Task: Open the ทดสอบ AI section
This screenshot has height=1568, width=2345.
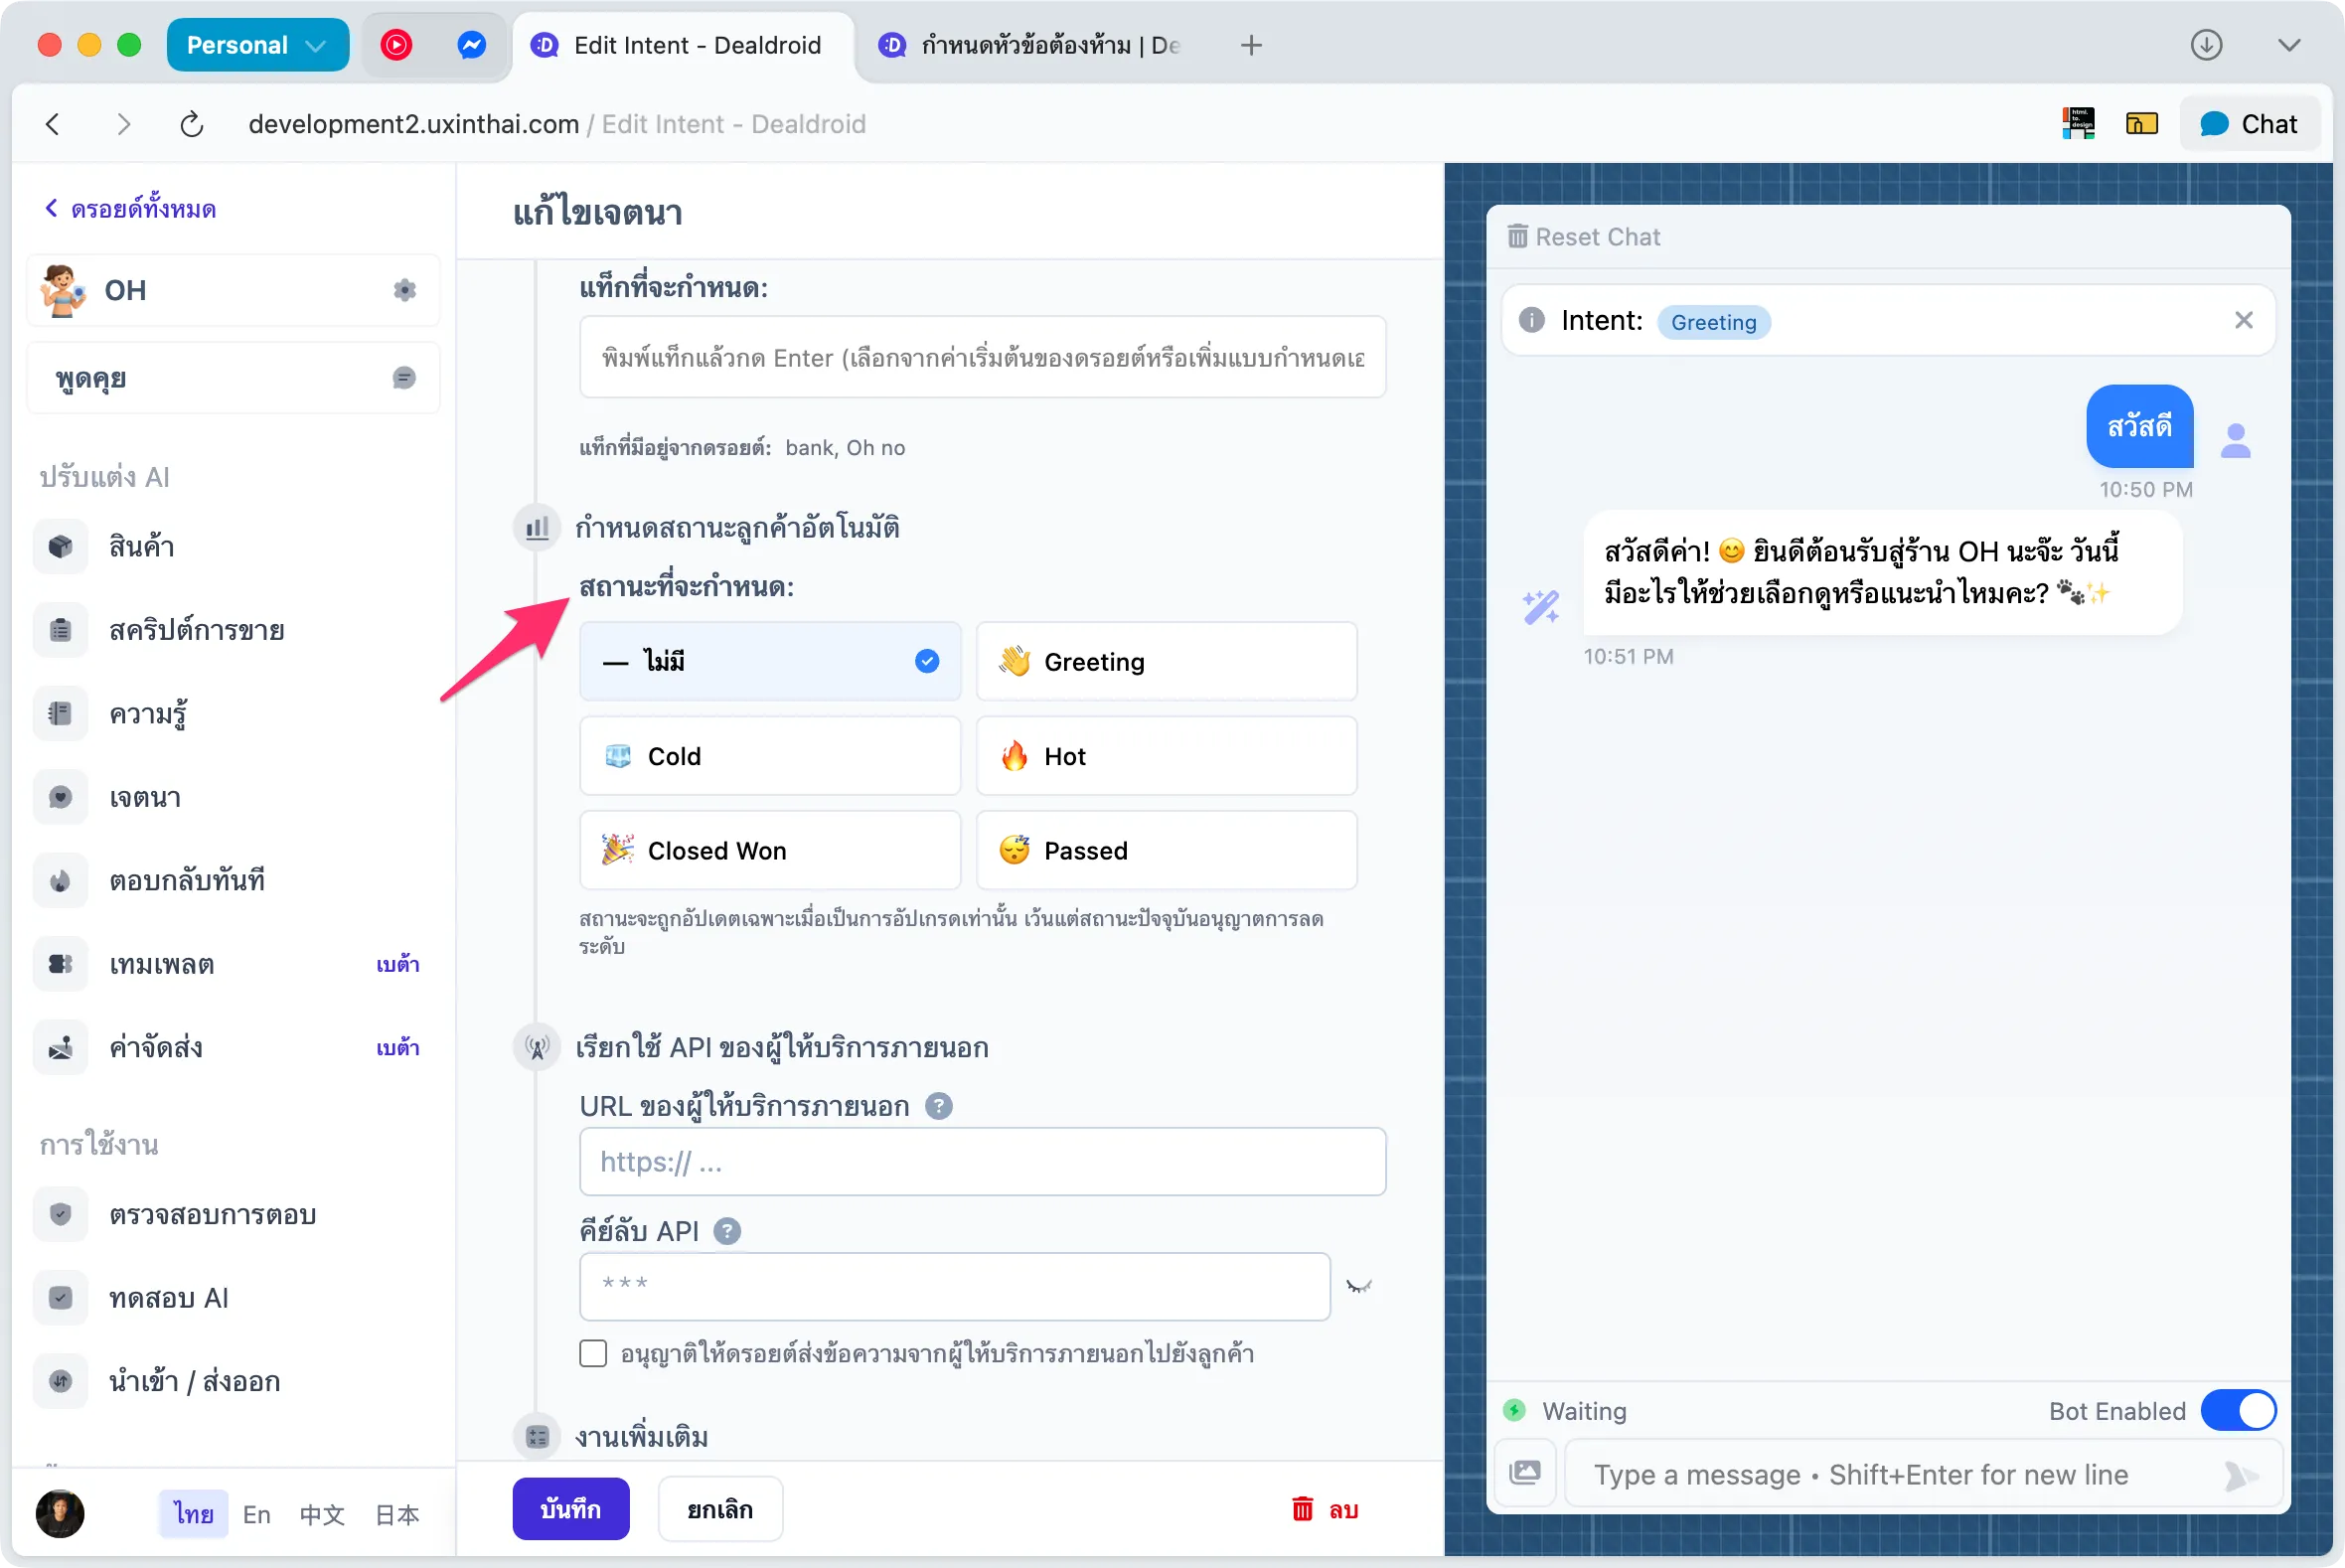Action: point(168,1297)
